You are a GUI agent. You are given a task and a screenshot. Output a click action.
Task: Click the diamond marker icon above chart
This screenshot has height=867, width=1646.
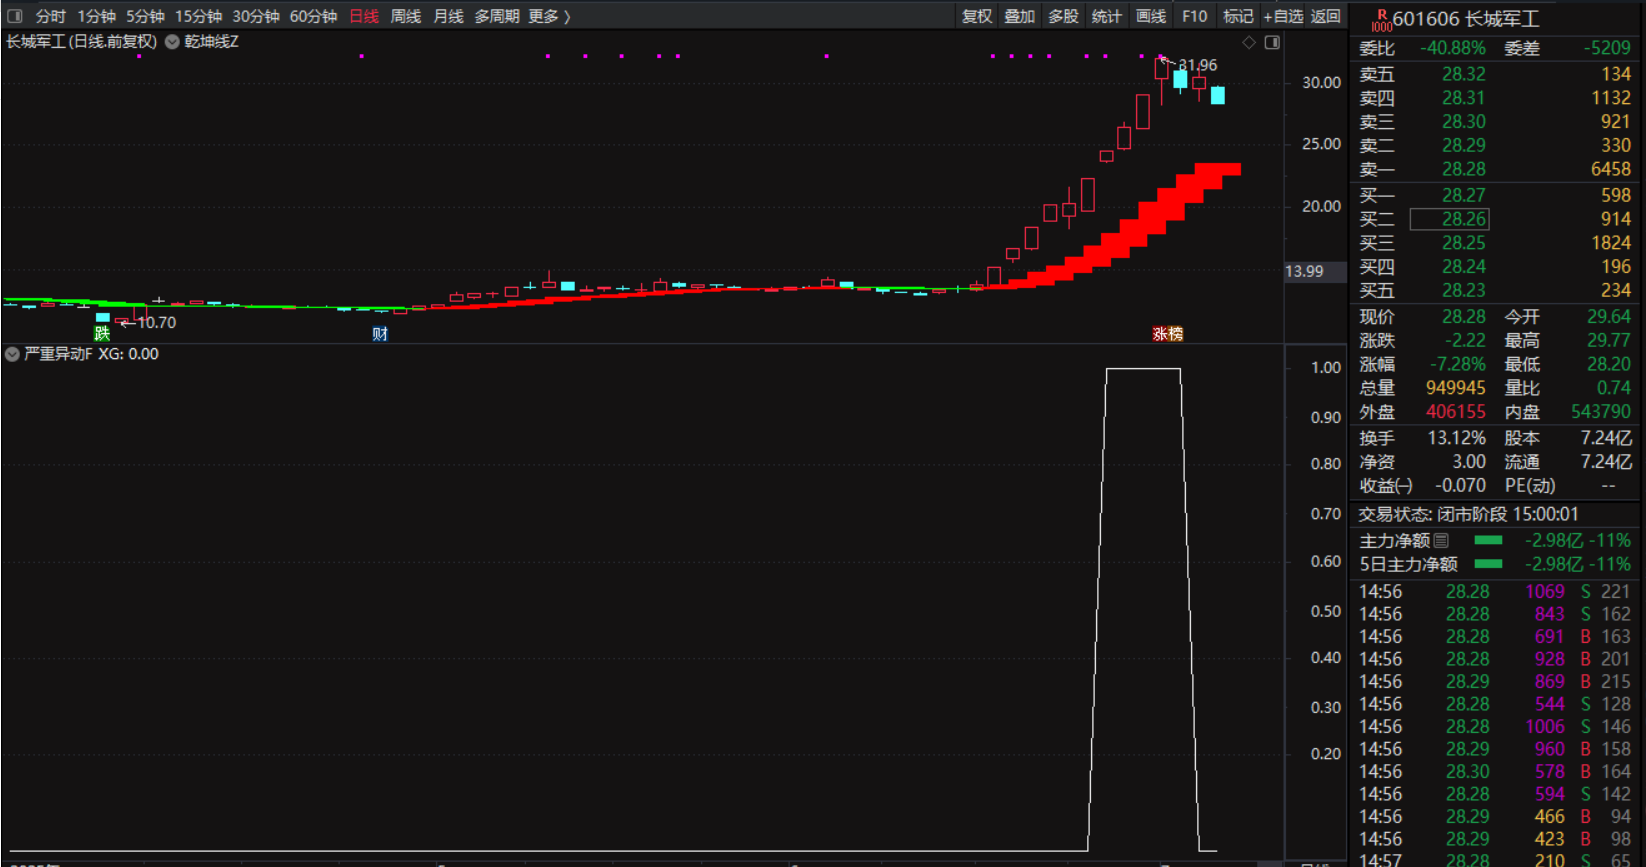[x=1249, y=42]
